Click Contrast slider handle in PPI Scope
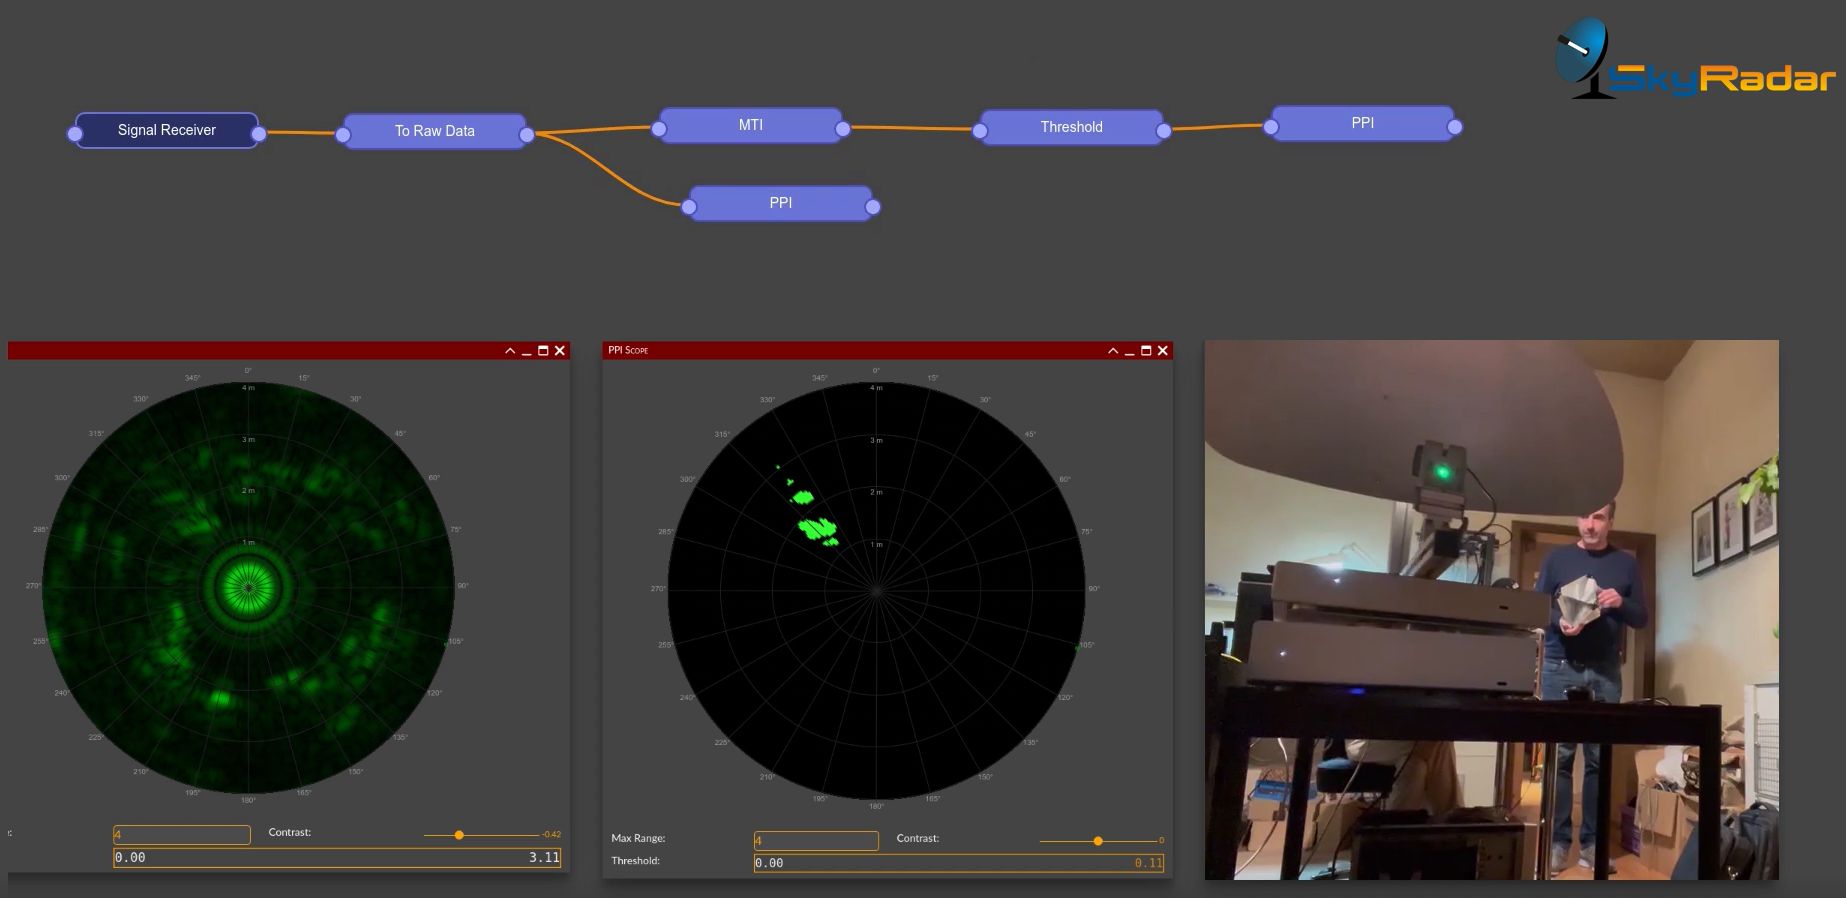 [x=1098, y=841]
